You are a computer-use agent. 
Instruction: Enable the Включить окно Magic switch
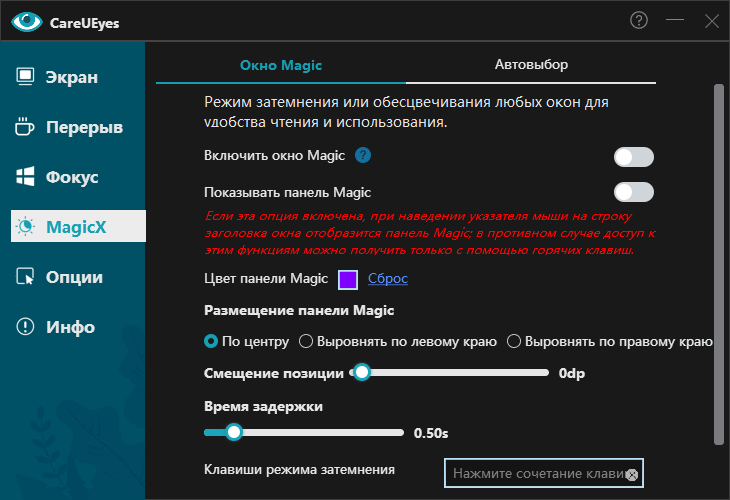coord(633,157)
